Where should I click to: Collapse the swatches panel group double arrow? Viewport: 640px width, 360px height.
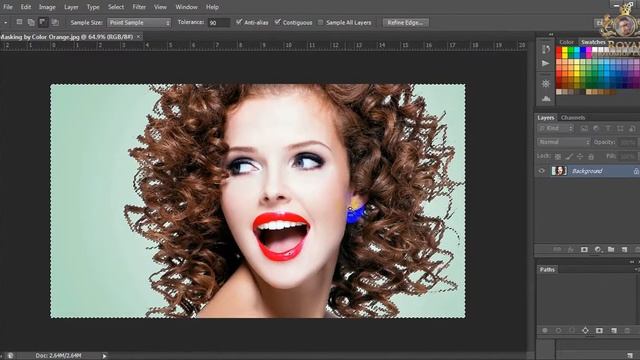click(551, 35)
